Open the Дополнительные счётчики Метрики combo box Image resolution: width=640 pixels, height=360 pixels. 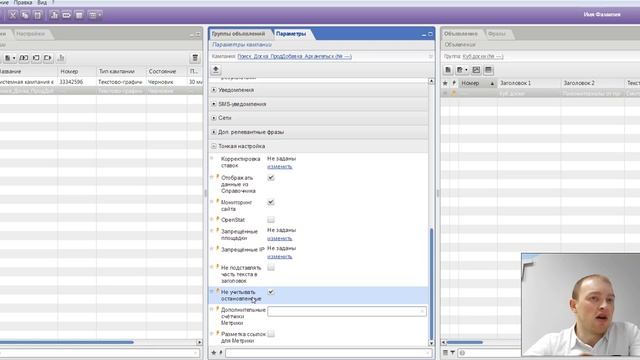pos(347,311)
